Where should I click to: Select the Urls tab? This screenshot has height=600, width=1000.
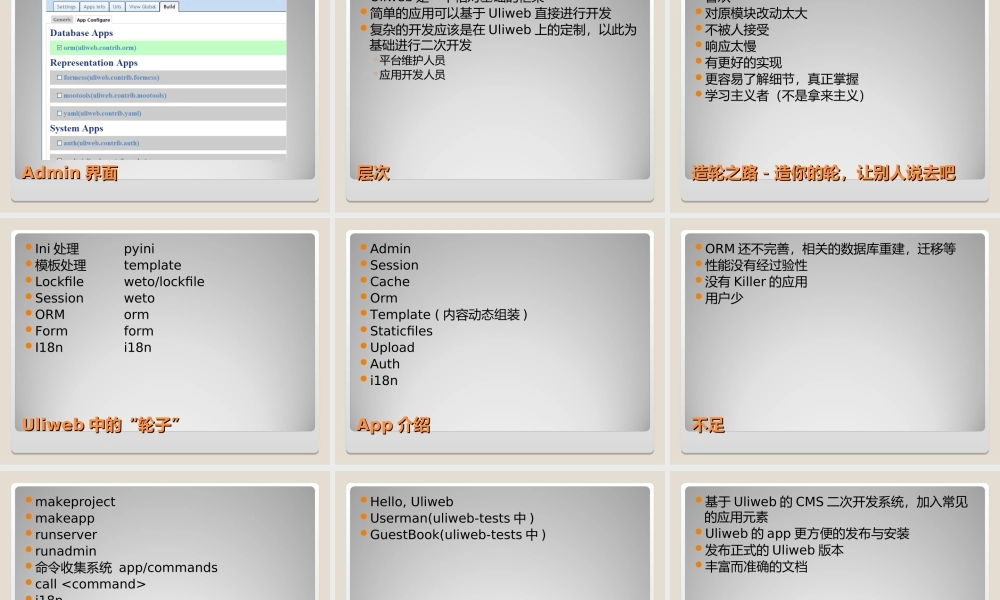(x=117, y=7)
